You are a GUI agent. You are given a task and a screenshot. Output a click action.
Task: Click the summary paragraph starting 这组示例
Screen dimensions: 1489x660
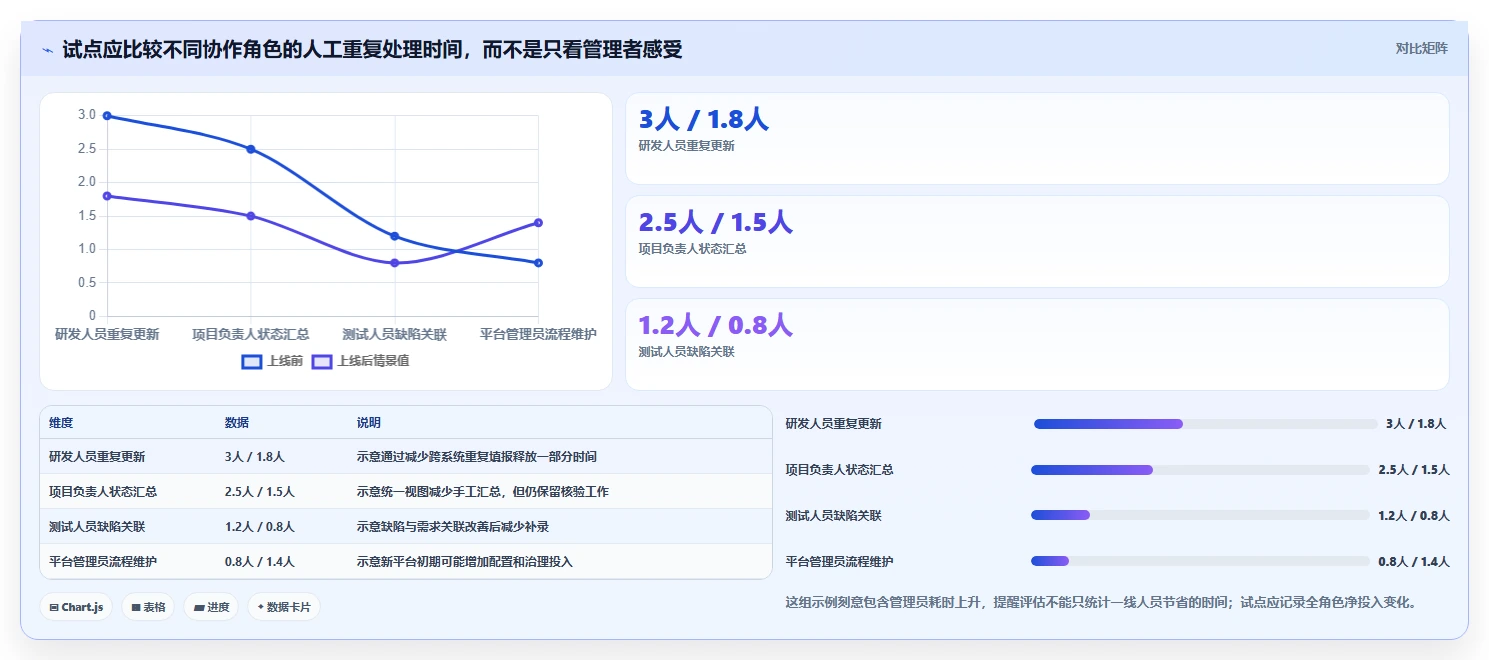pos(1101,603)
